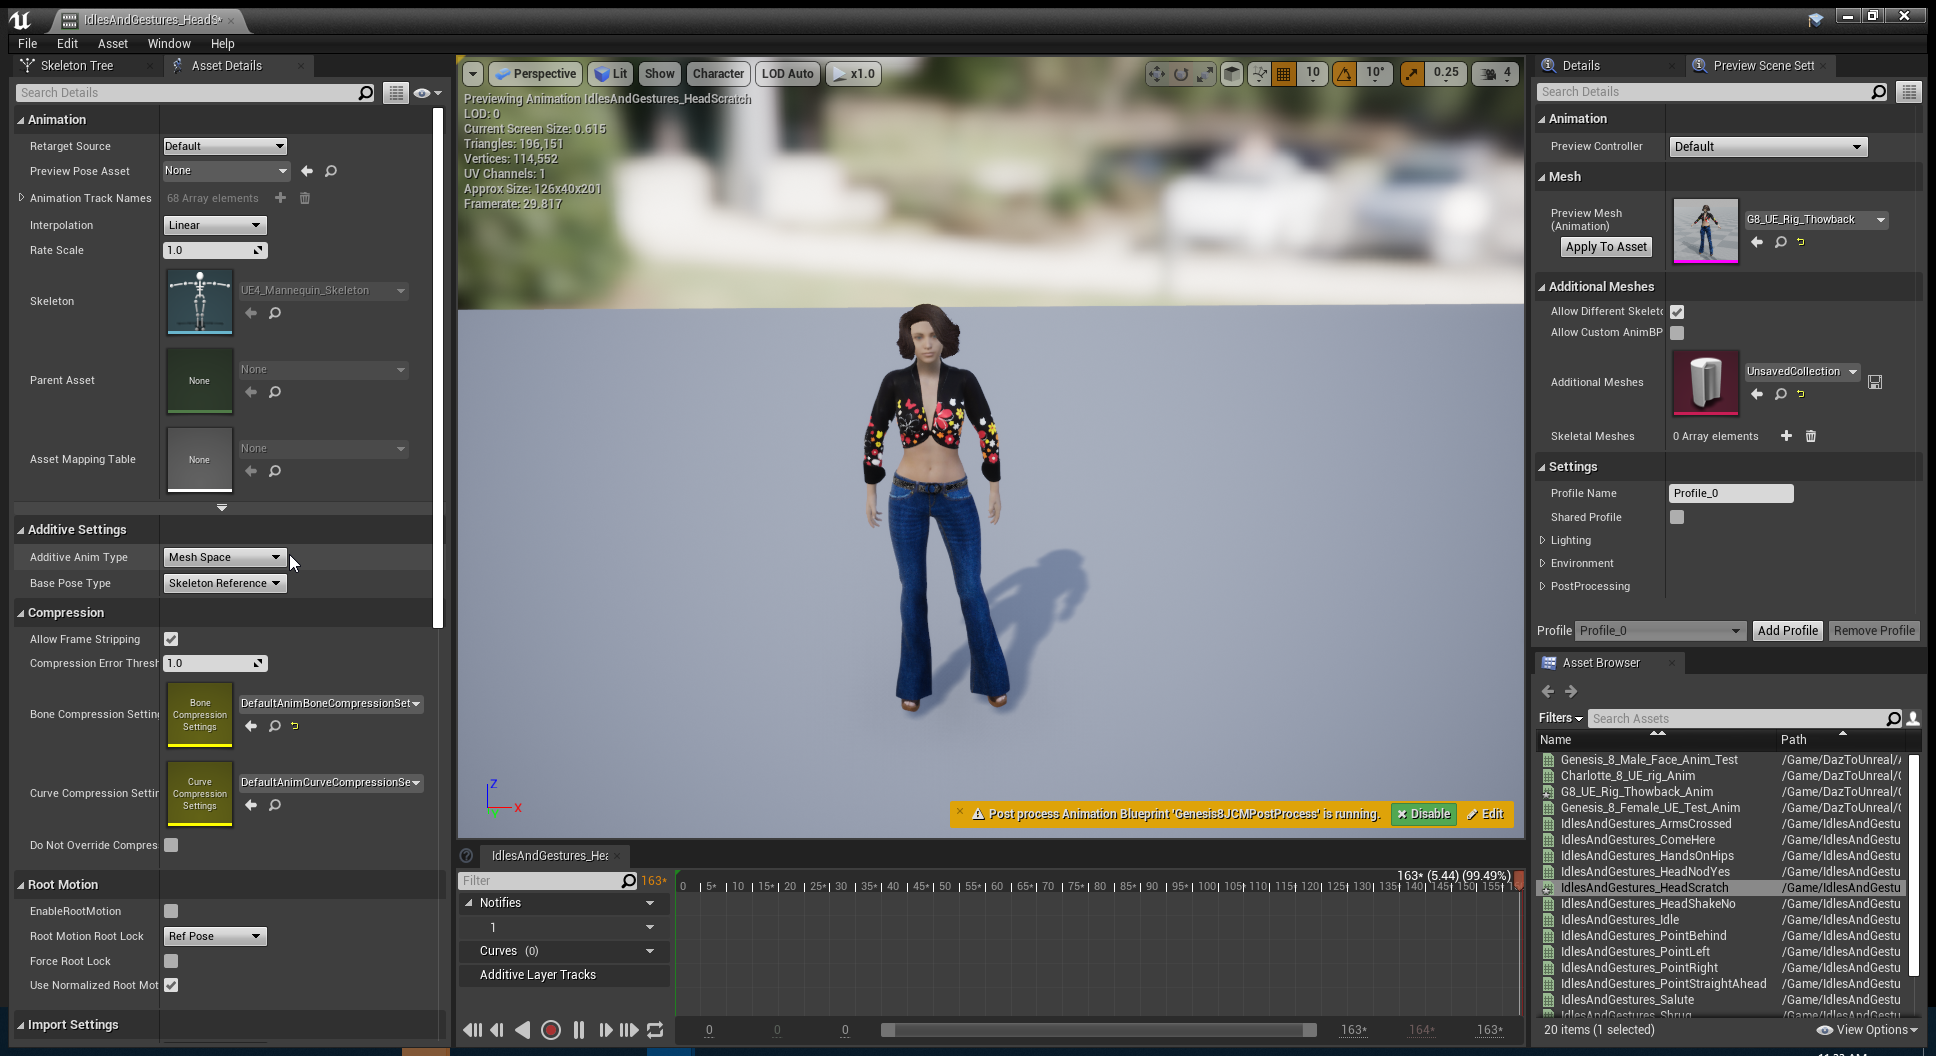Pause the animation playback

(x=578, y=1030)
